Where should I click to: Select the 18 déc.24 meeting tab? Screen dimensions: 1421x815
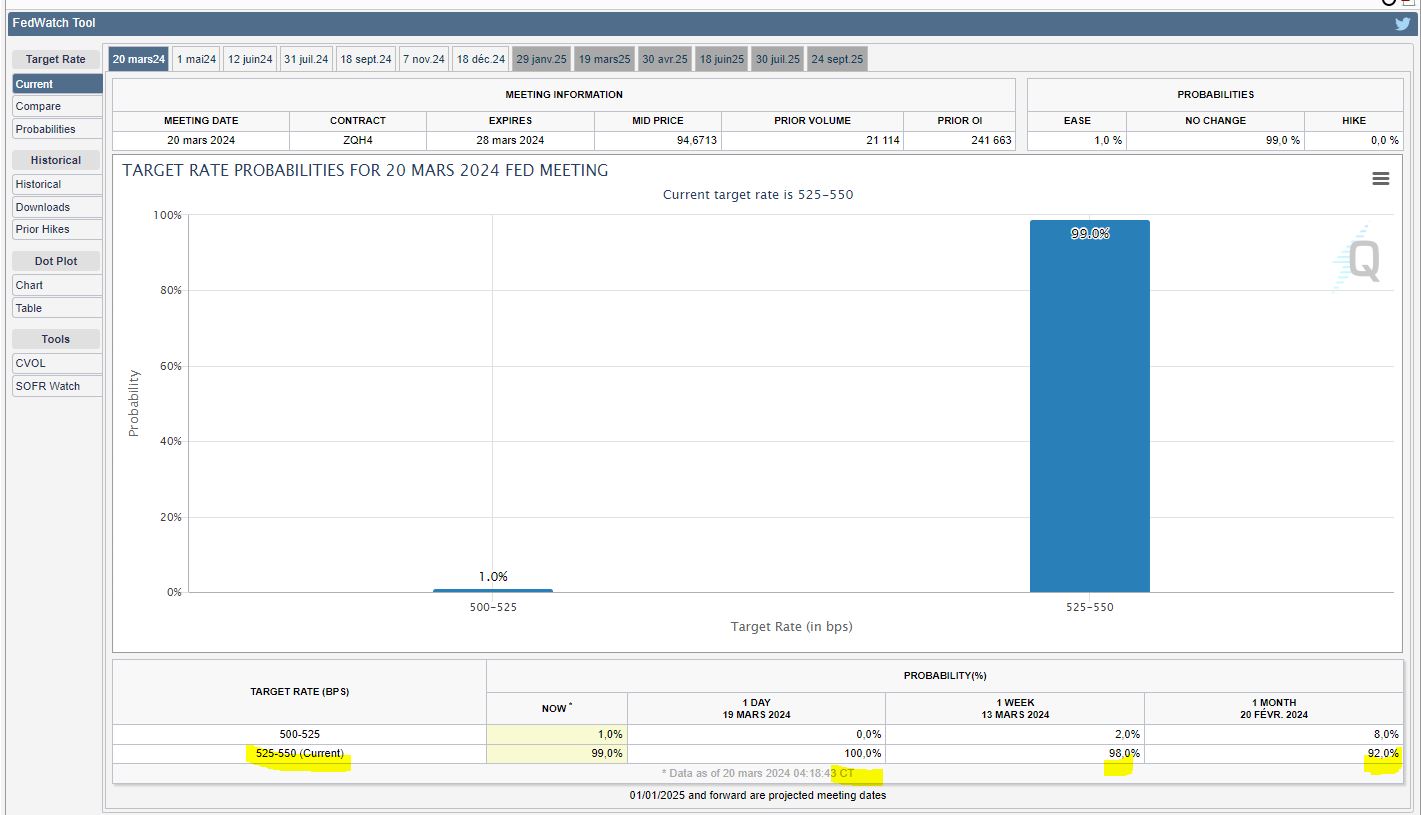481,59
